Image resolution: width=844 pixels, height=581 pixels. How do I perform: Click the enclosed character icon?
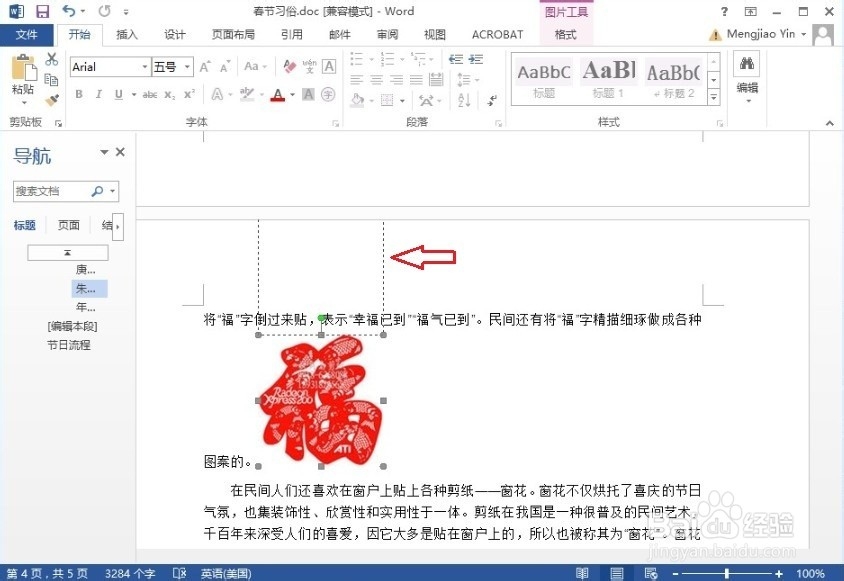pyautogui.click(x=328, y=94)
